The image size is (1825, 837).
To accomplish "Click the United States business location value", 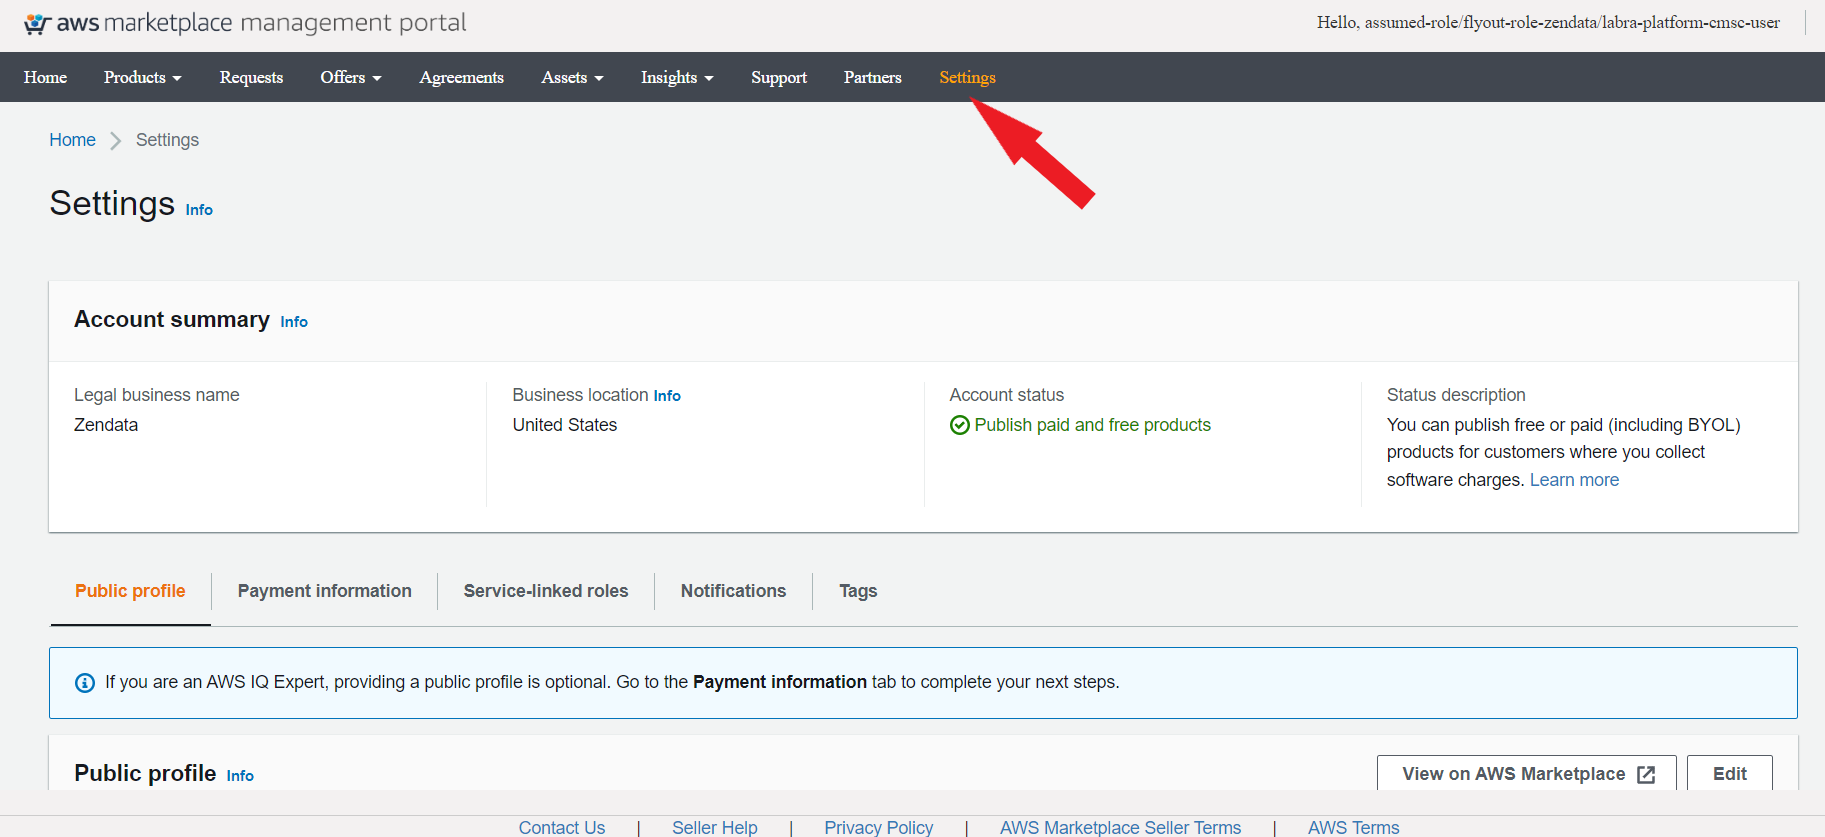I will (x=565, y=425).
